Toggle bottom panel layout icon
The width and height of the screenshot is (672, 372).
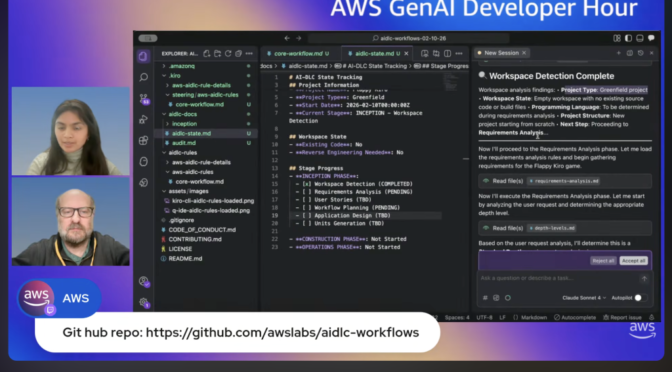pos(639,38)
